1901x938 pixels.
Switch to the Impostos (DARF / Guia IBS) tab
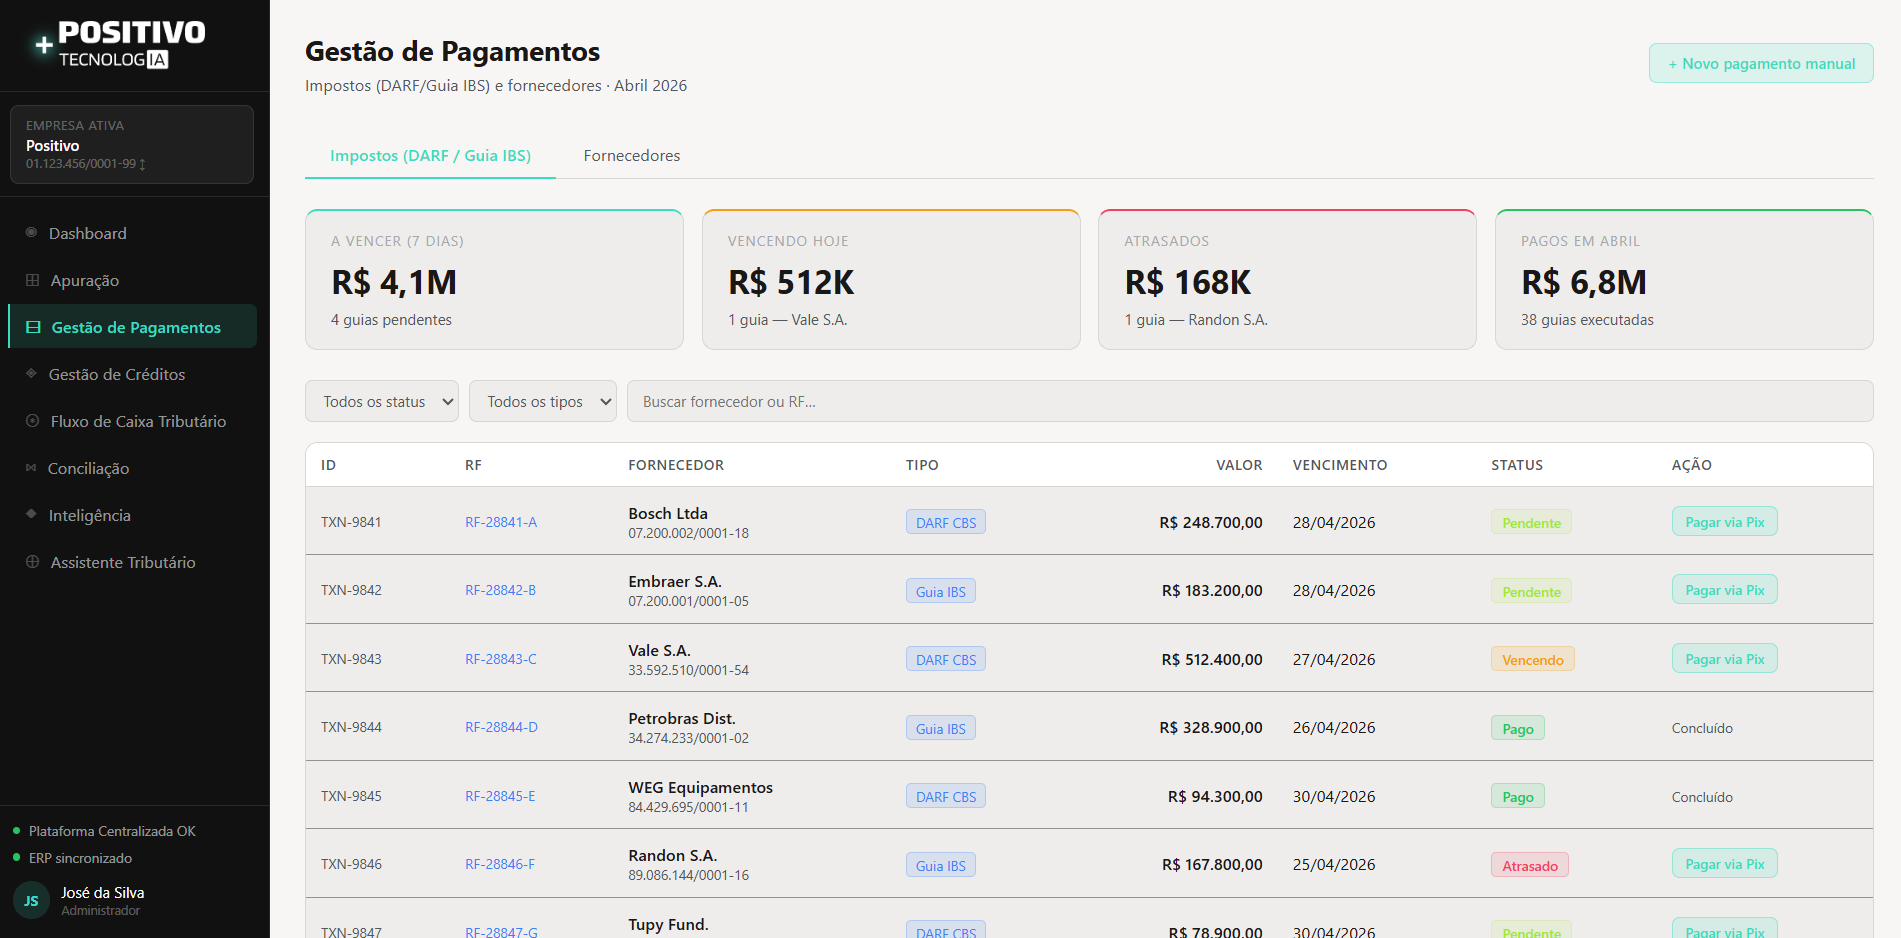[430, 155]
